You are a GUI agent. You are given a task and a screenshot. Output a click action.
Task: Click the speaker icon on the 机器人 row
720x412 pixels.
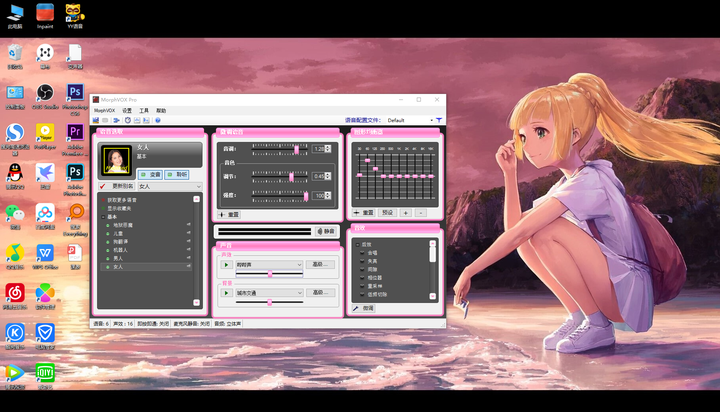189,250
